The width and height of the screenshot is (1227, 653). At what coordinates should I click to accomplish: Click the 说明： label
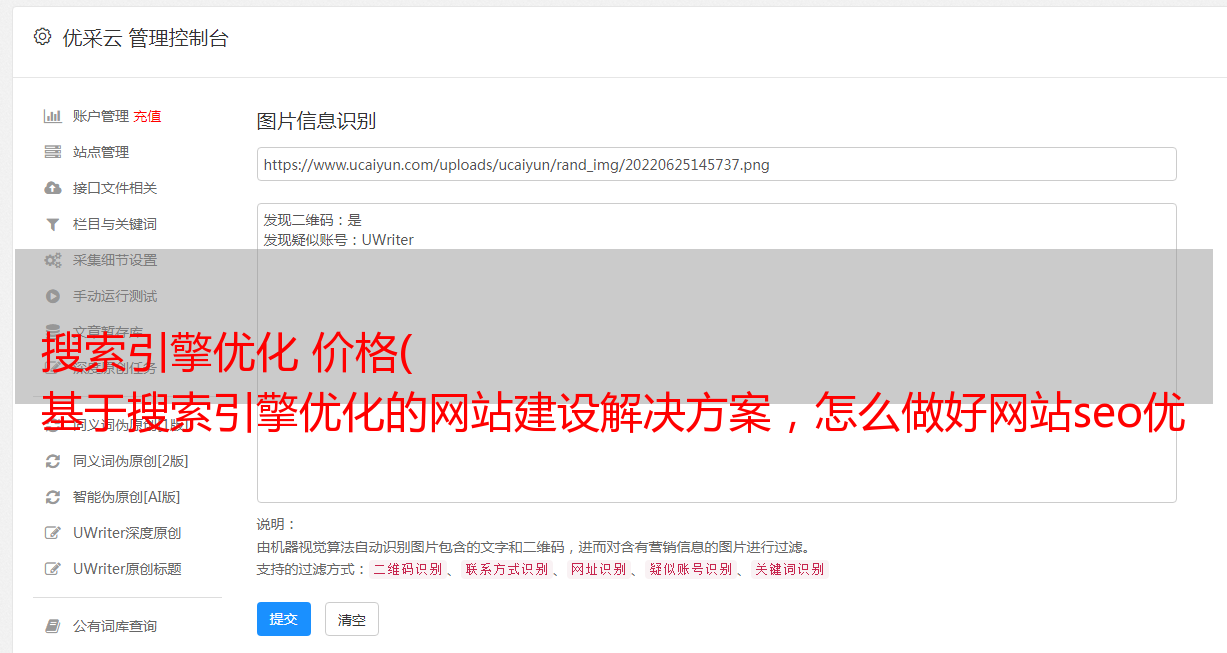277,524
